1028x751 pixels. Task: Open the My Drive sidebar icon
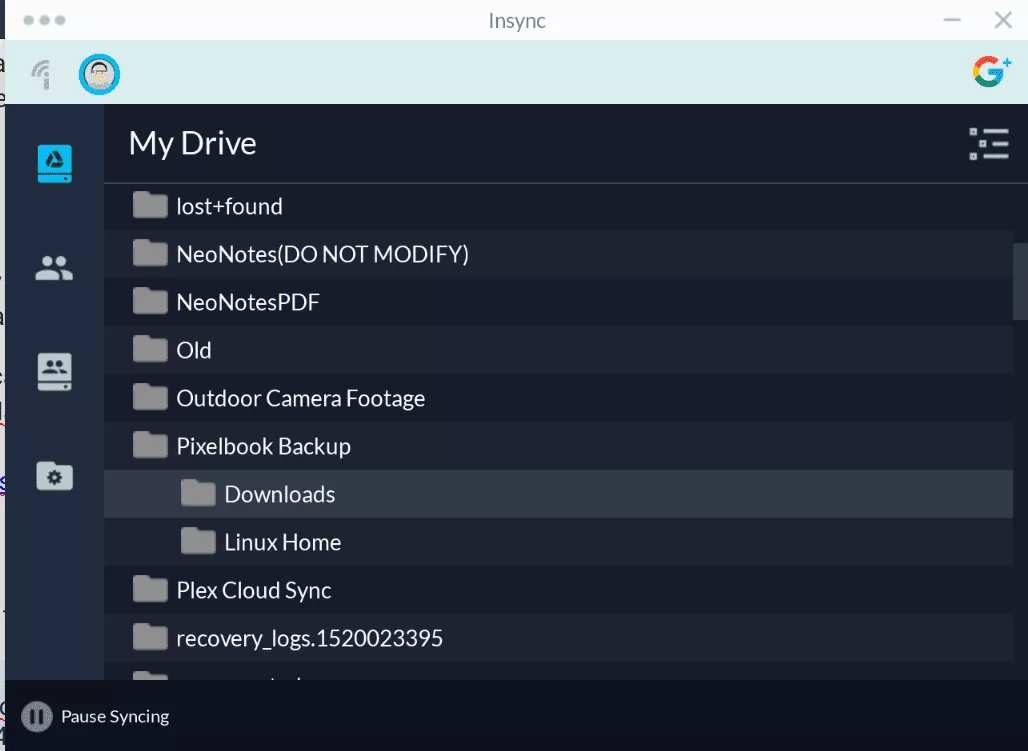55,163
